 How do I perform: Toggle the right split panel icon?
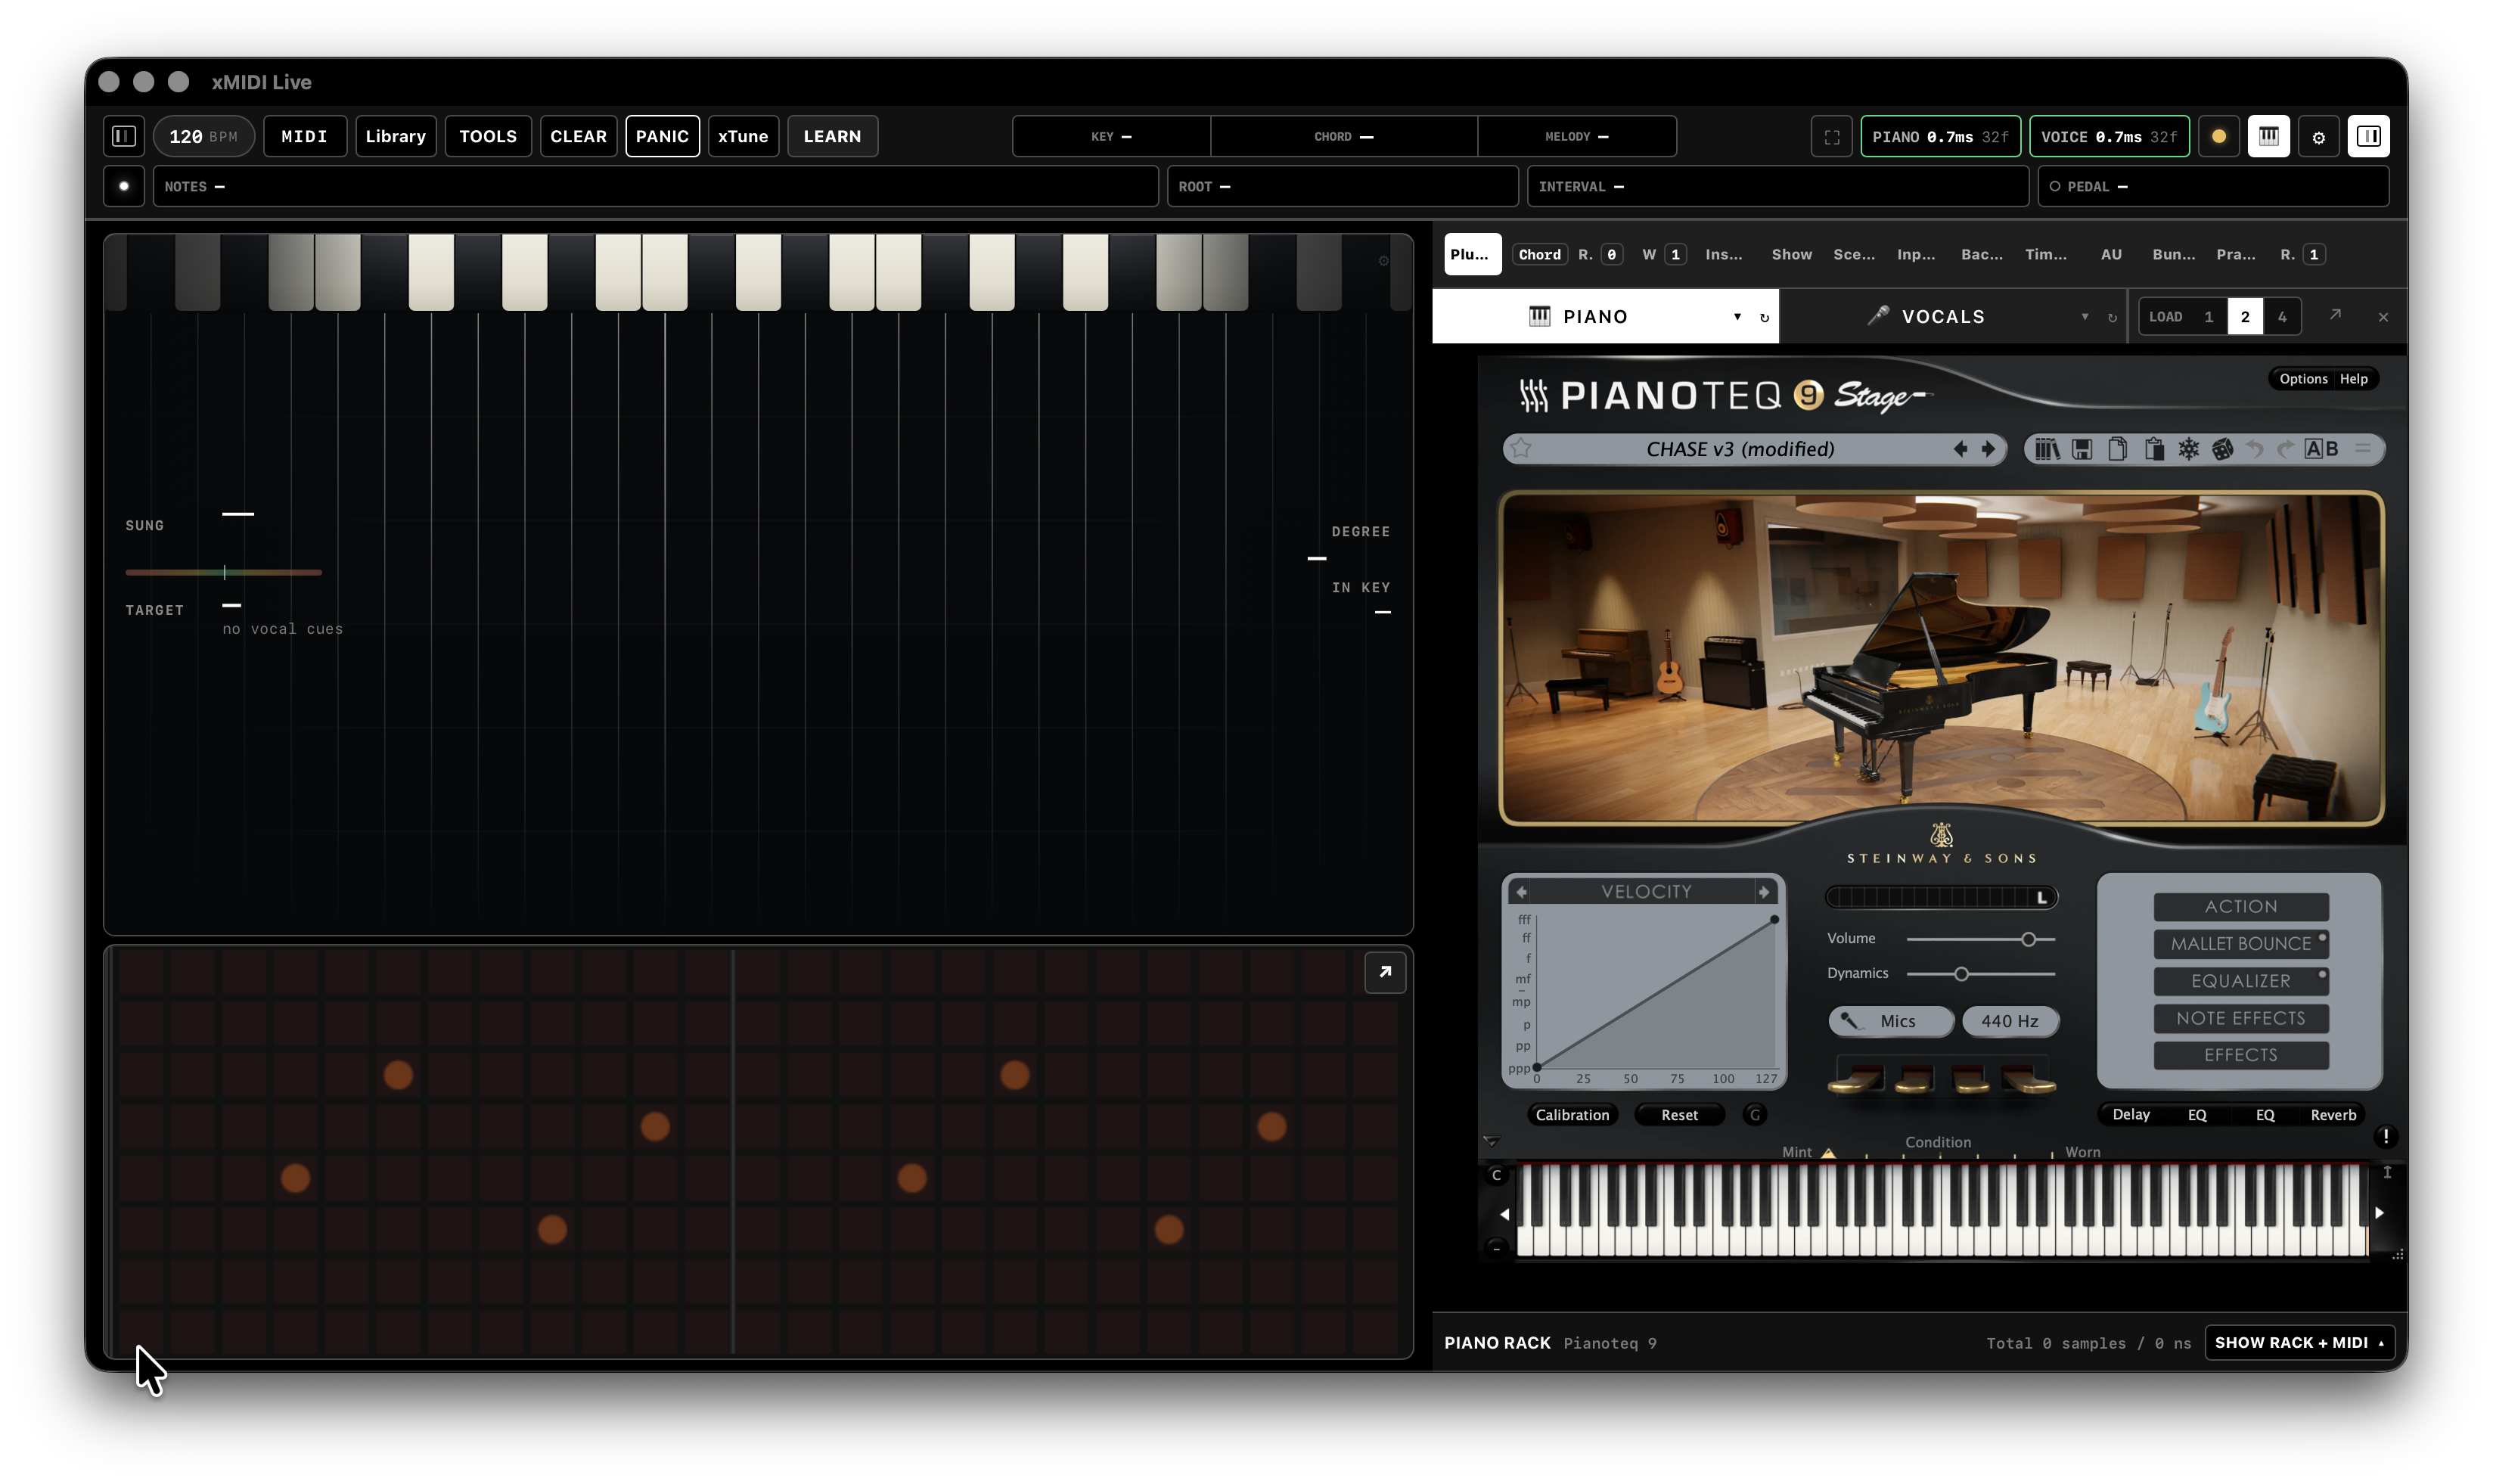point(2368,136)
